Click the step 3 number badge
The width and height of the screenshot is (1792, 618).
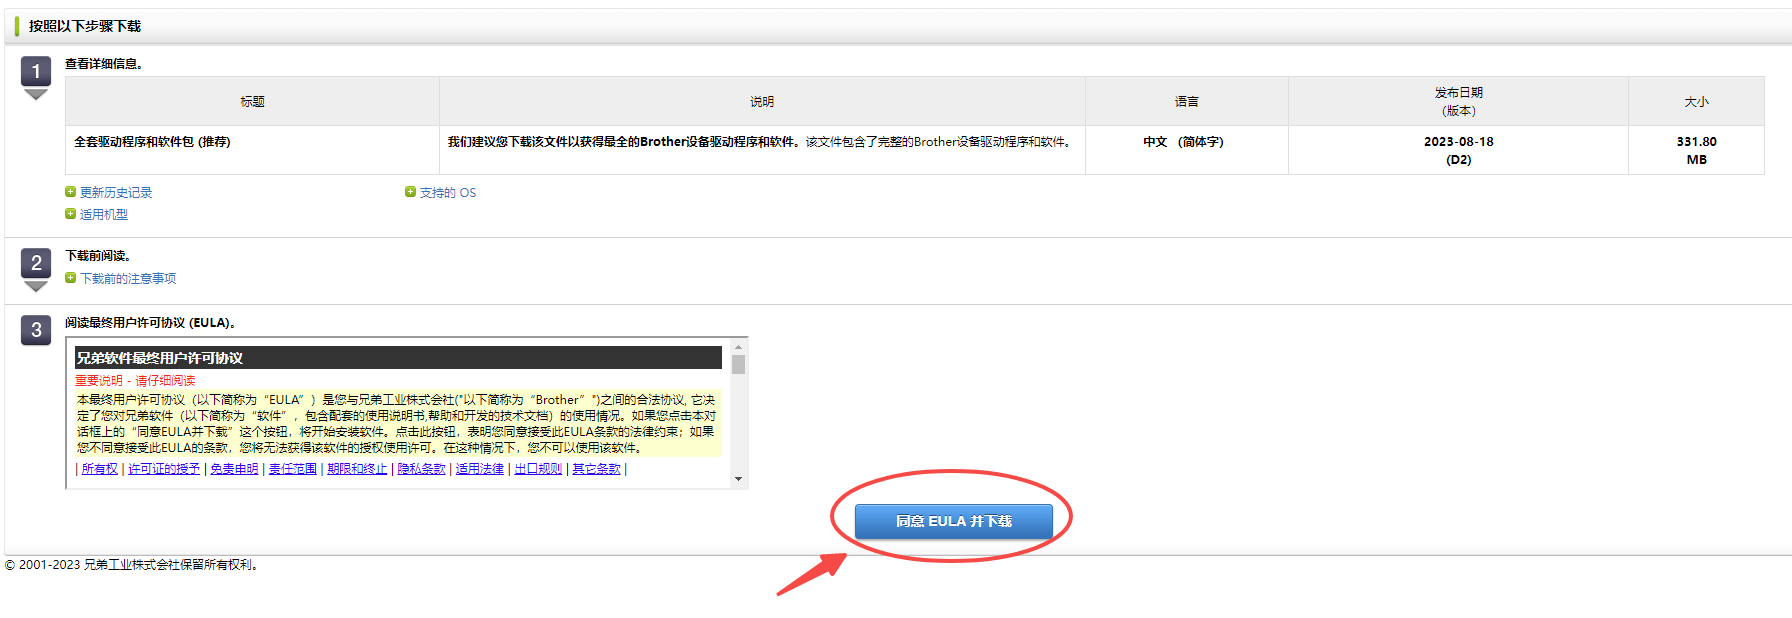click(36, 330)
